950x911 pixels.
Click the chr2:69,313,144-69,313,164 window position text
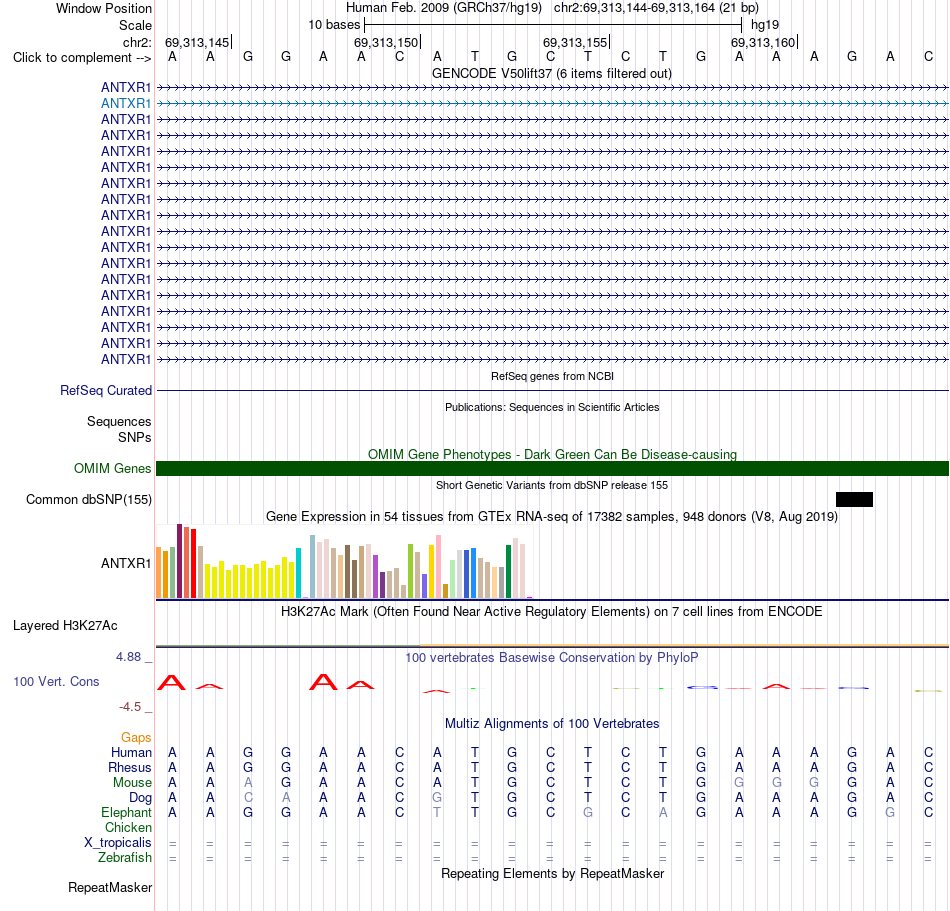(656, 8)
